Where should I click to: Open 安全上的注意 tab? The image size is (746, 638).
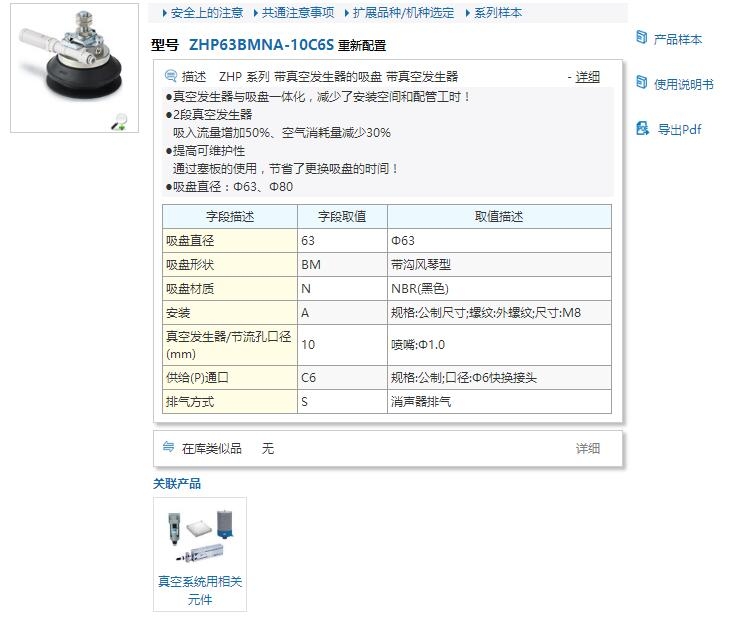[x=207, y=13]
